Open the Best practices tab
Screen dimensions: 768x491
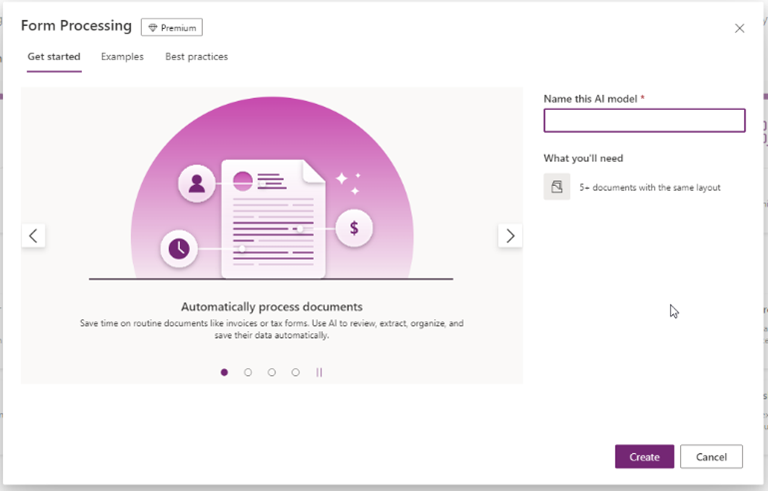click(x=196, y=57)
